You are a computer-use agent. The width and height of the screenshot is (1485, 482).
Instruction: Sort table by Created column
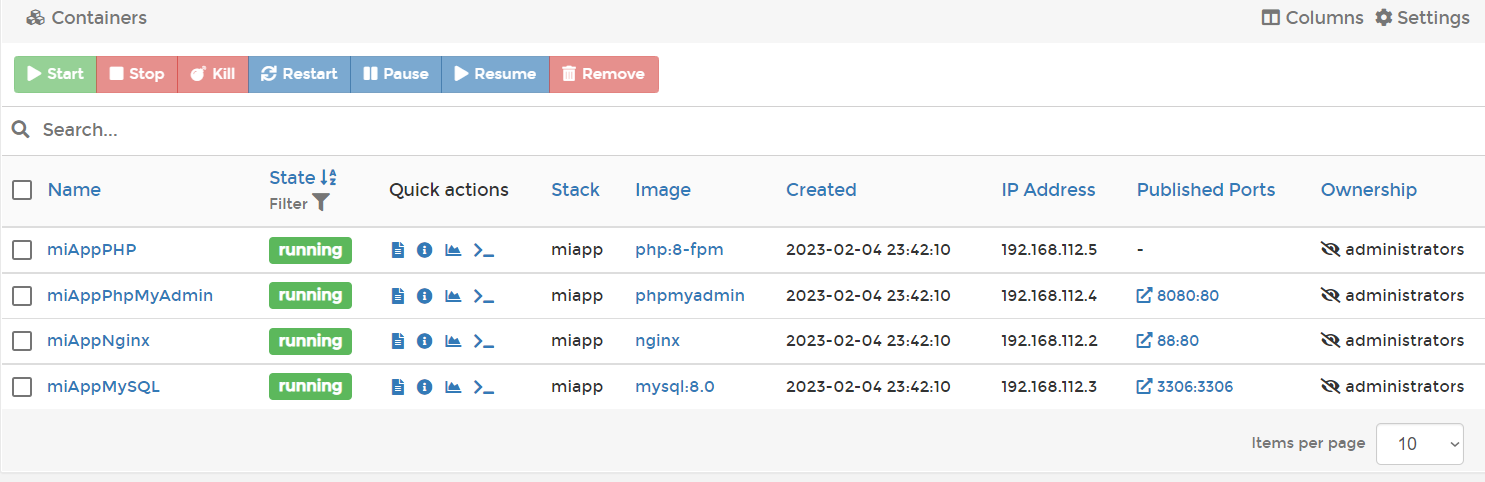coord(821,190)
